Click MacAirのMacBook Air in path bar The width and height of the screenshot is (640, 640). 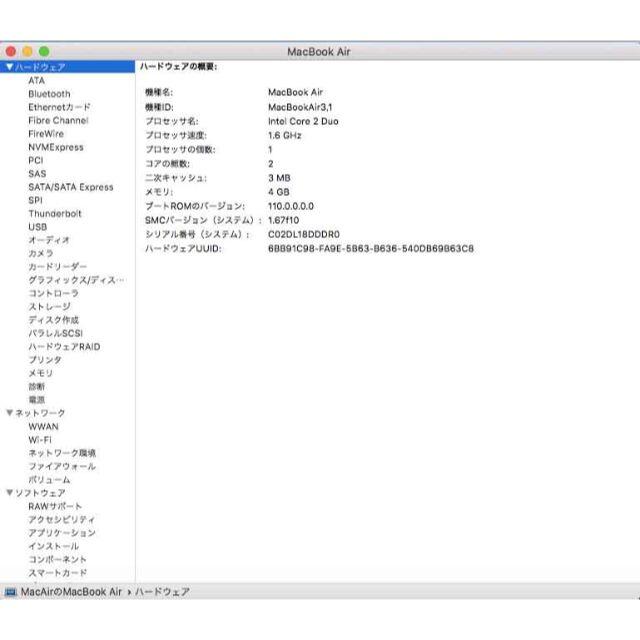point(71,591)
